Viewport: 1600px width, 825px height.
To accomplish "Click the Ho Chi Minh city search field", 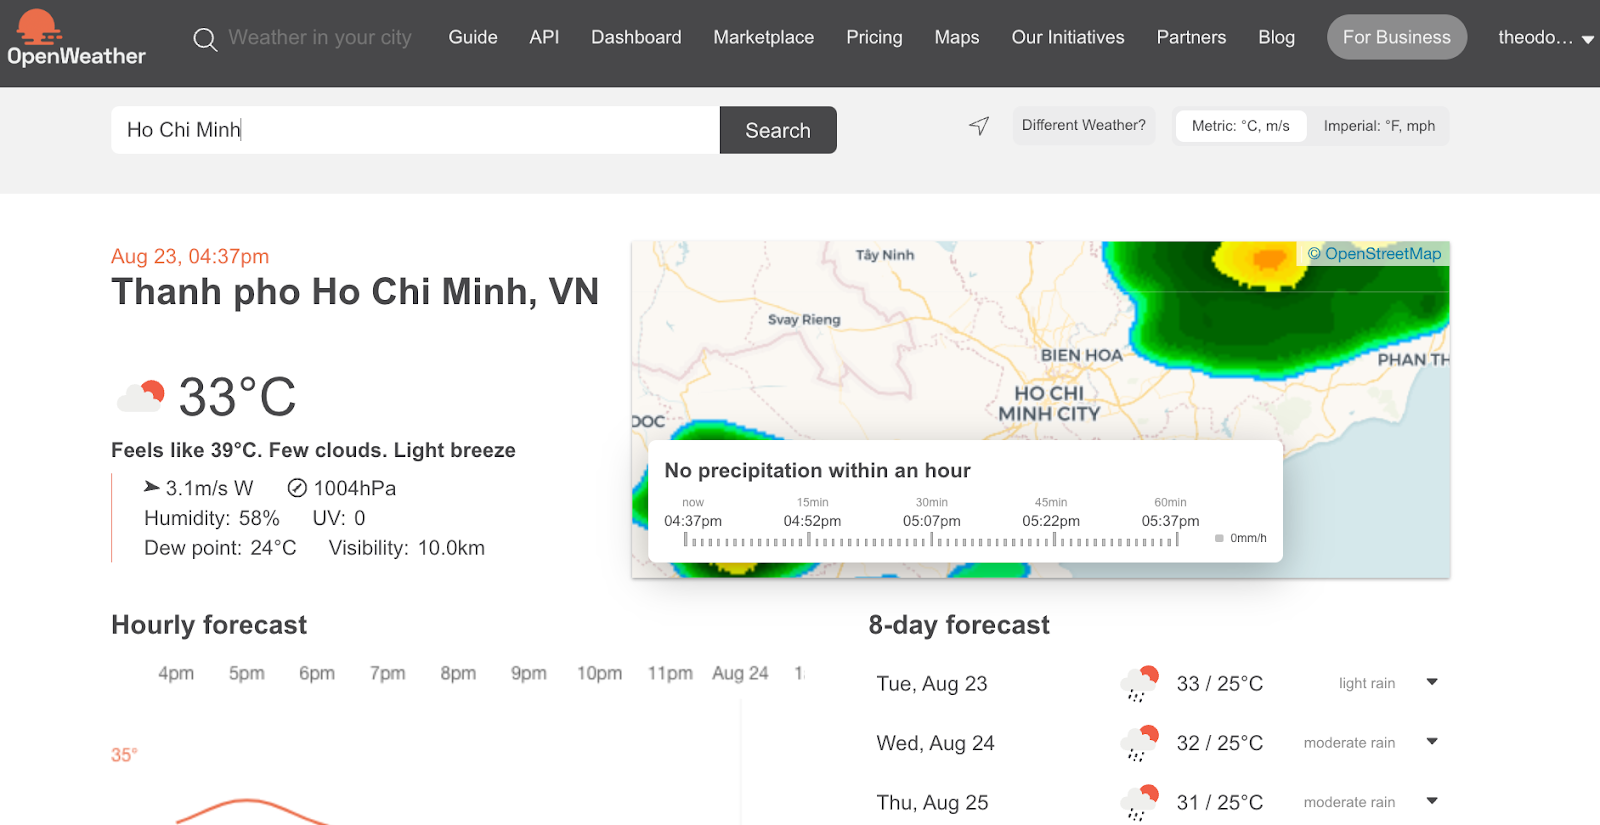I will coord(415,130).
